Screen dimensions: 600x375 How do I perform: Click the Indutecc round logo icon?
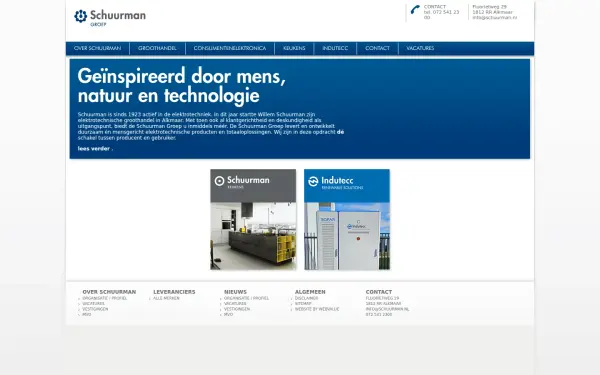[313, 181]
